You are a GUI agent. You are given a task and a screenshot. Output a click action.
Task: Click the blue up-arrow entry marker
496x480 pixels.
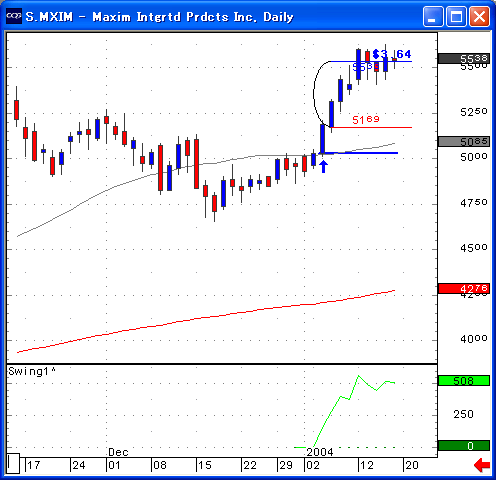coord(323,166)
